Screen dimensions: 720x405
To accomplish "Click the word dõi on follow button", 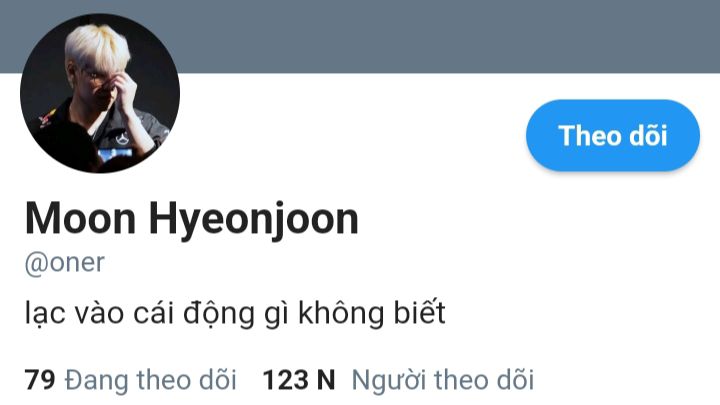I will [648, 136].
